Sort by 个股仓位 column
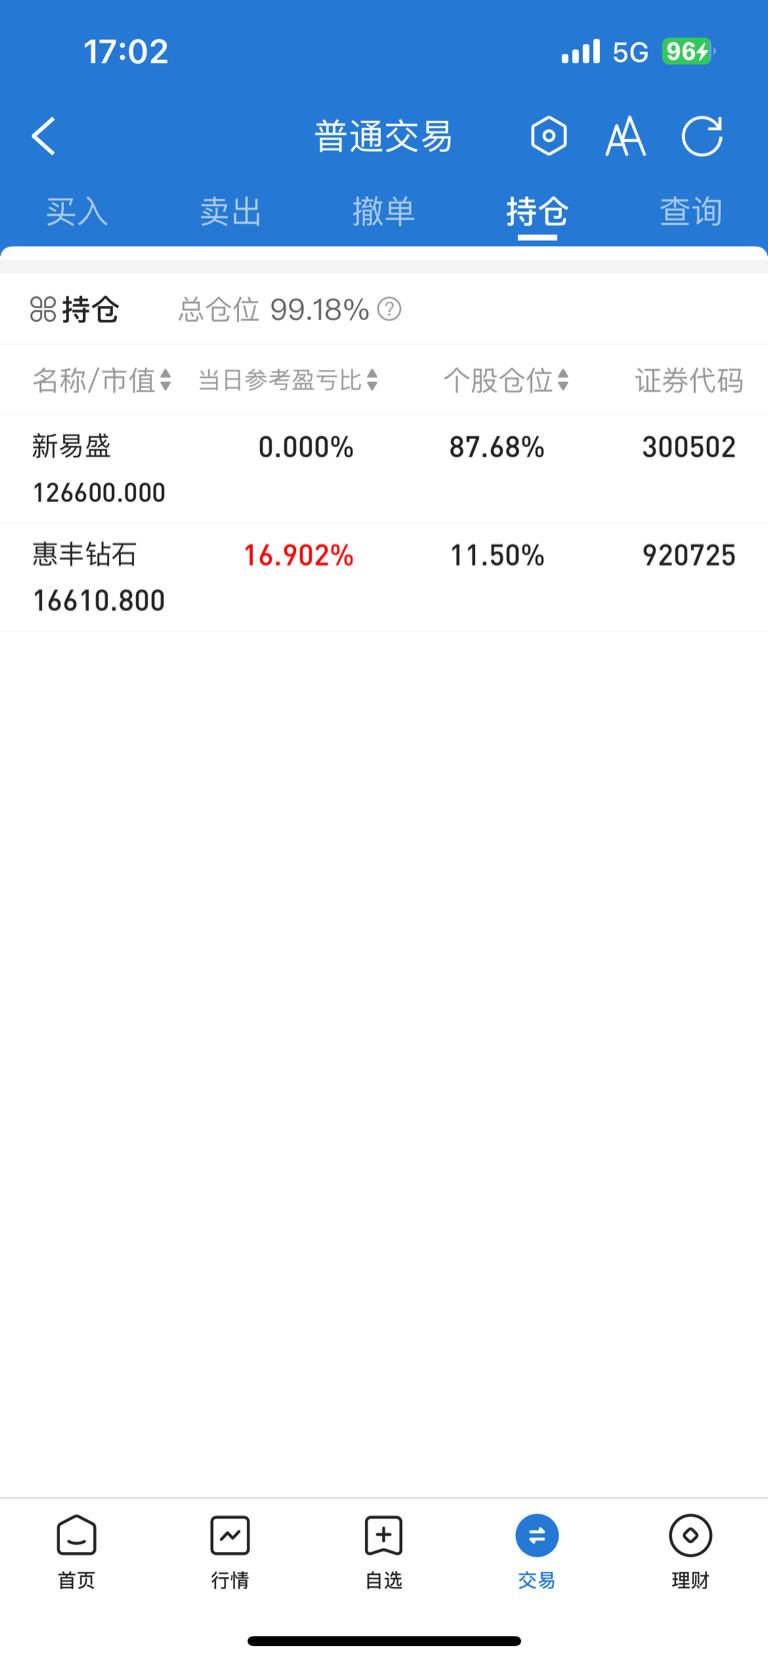Viewport: 768px width, 1663px height. pyautogui.click(x=506, y=380)
